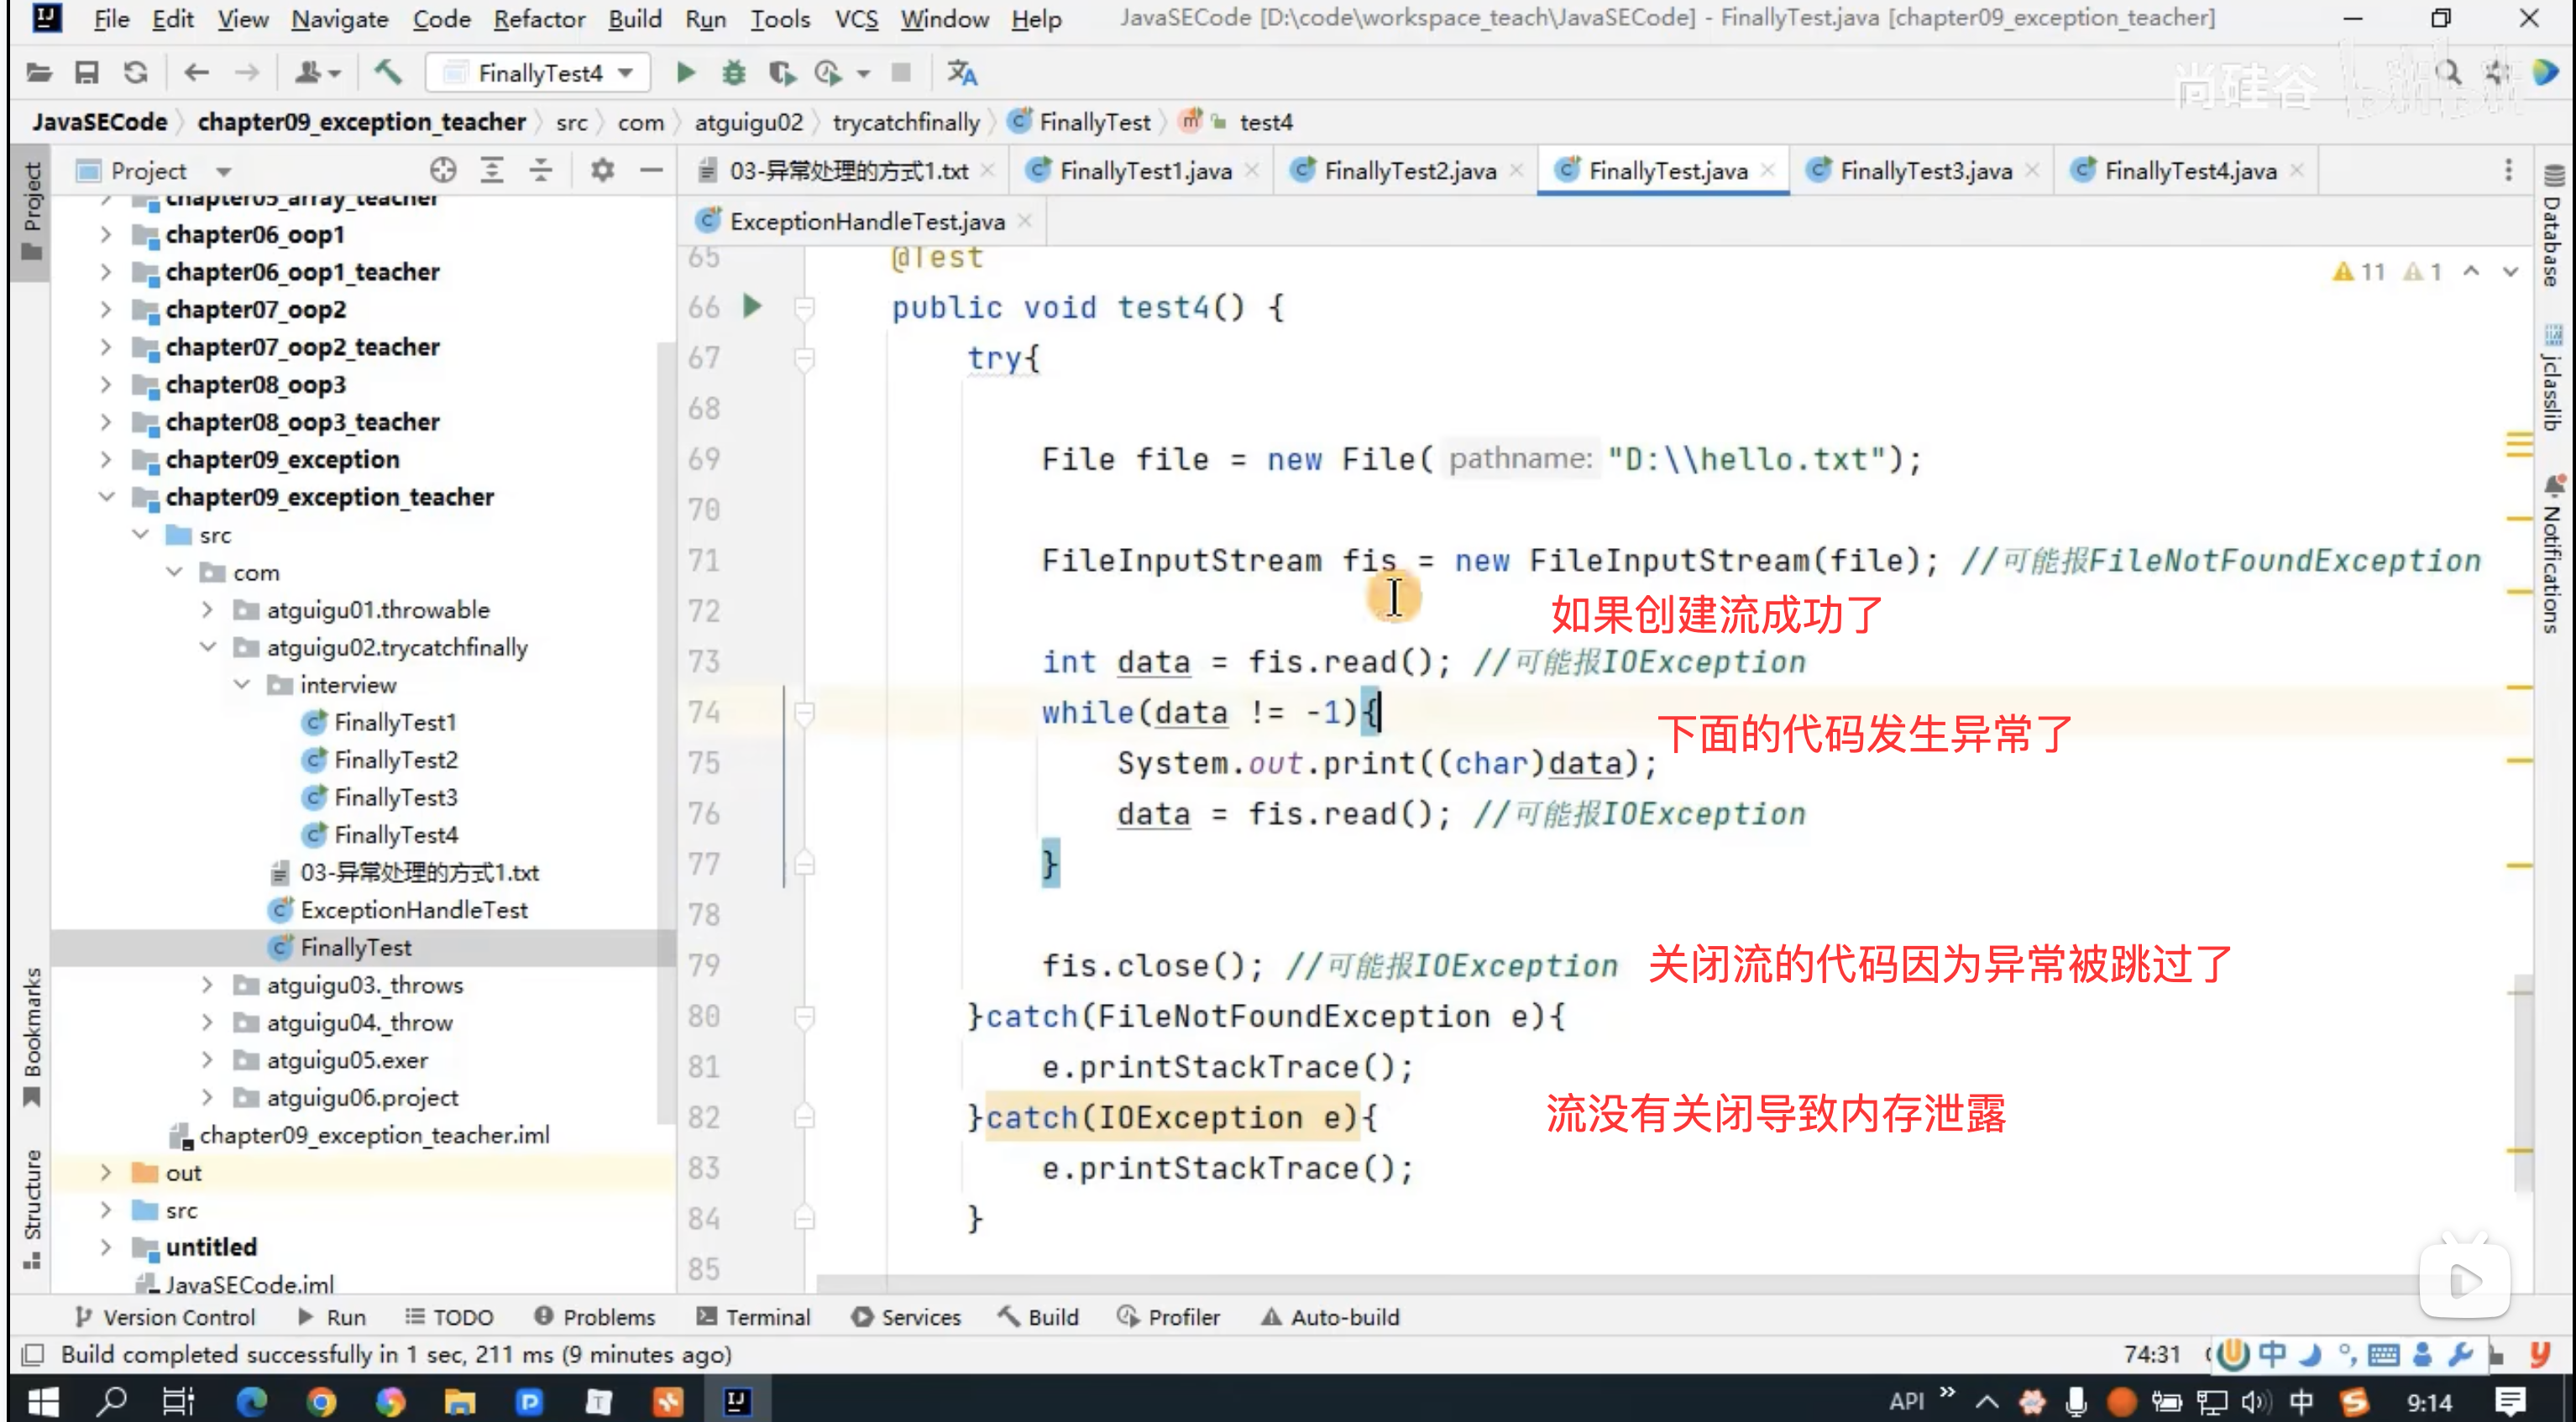Expand the chapter09_exception folder
This screenshot has height=1422, width=2576.
coord(106,460)
